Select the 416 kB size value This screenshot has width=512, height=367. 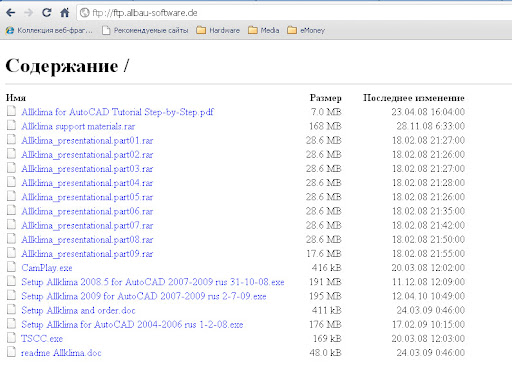point(327,268)
